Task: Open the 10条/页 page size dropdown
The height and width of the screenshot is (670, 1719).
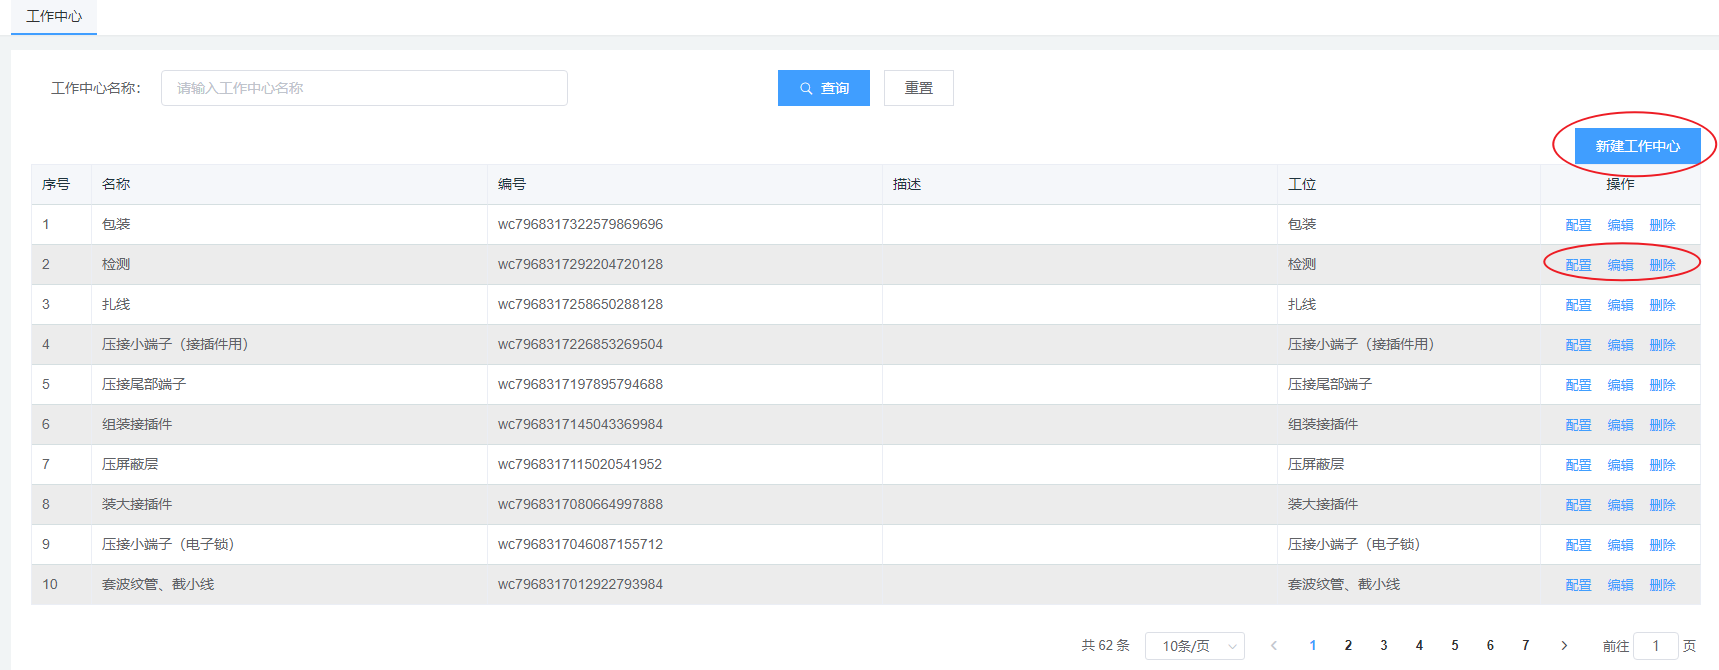Action: tap(1194, 646)
